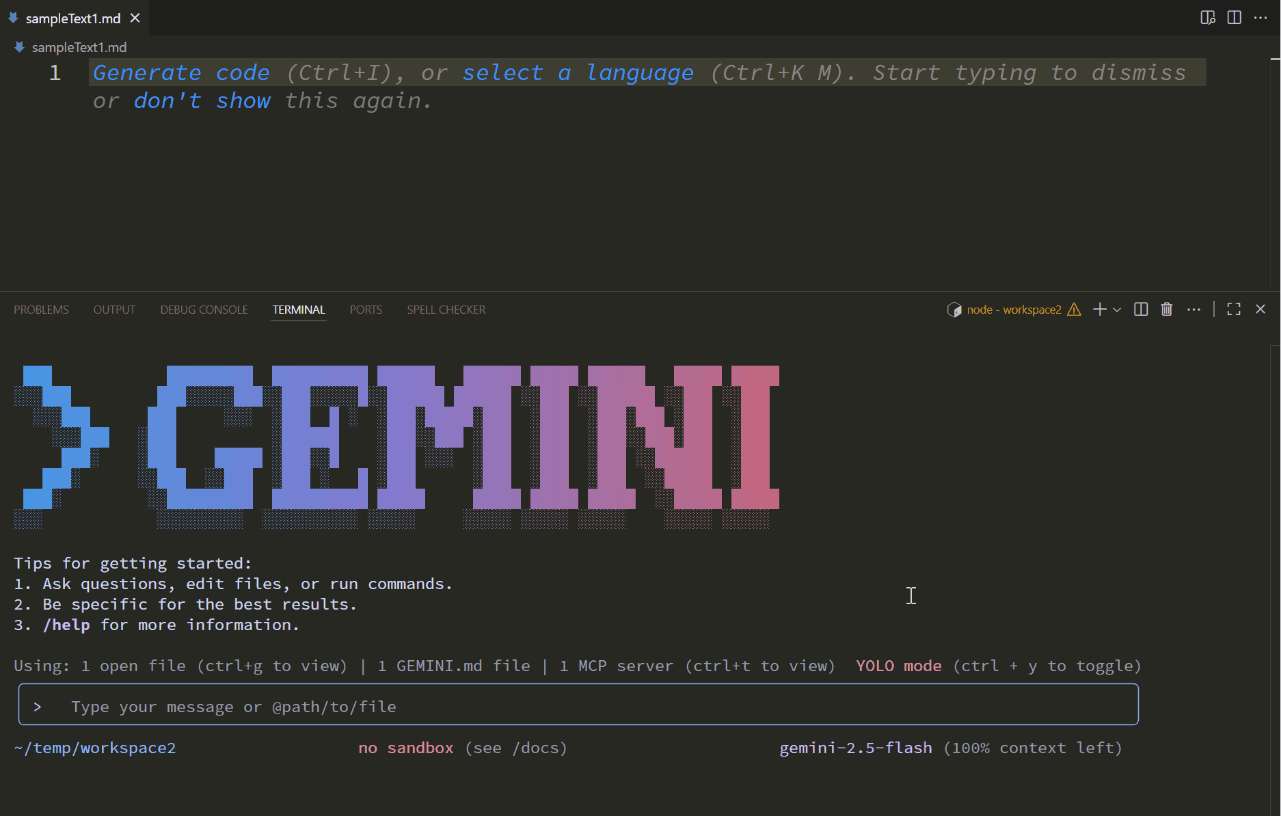Click the terminal warning triangle icon
This screenshot has height=816, width=1281.
[1074, 310]
